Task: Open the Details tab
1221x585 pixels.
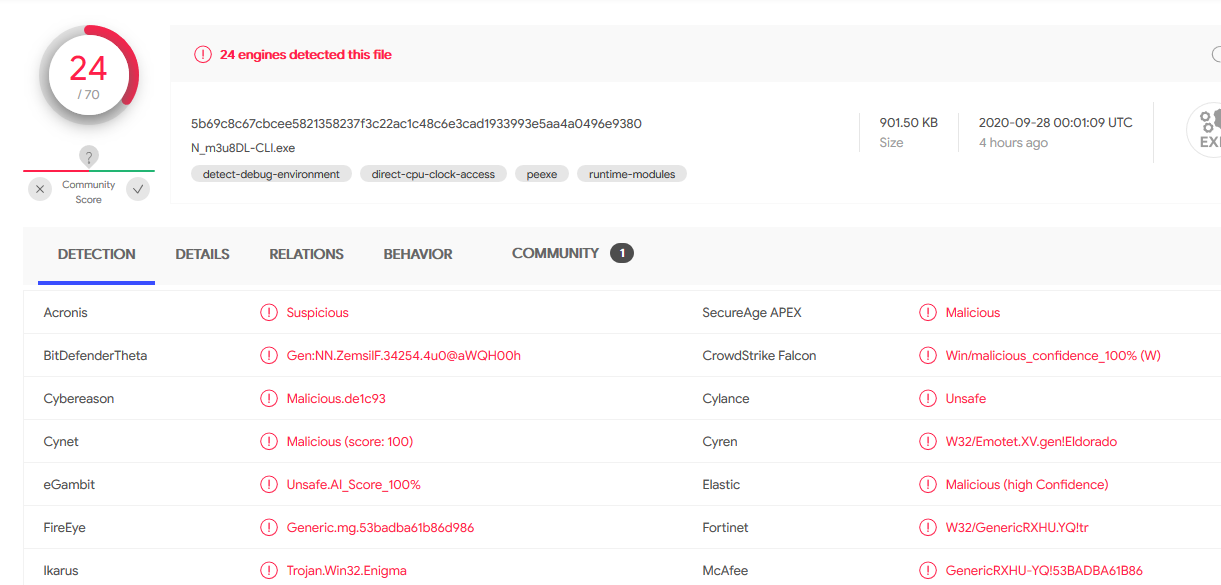Action: [x=202, y=254]
